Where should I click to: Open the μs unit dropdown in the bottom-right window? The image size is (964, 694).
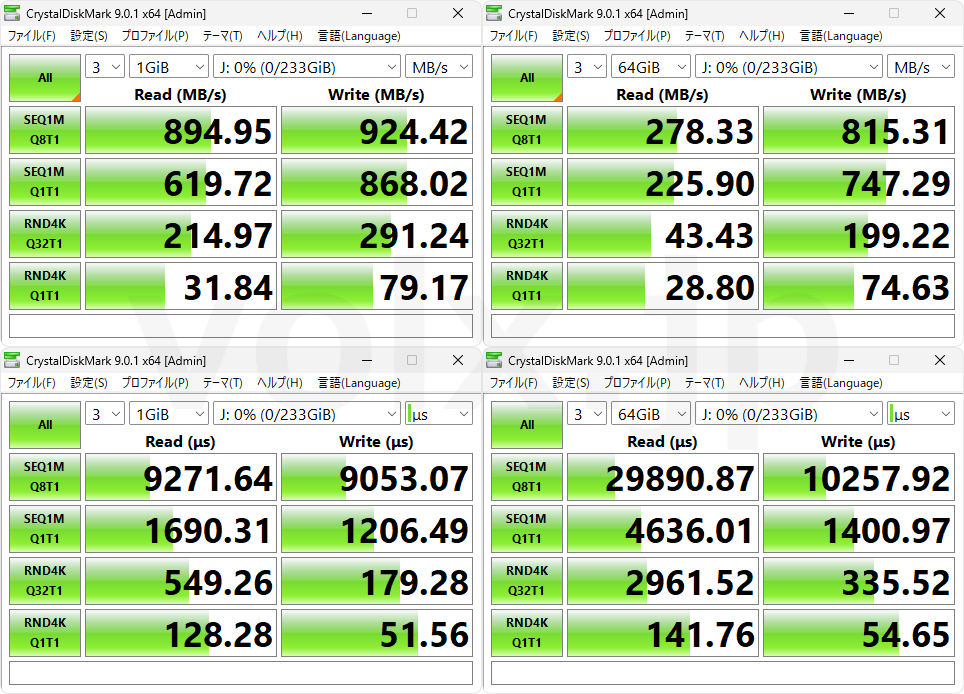pyautogui.click(x=921, y=414)
